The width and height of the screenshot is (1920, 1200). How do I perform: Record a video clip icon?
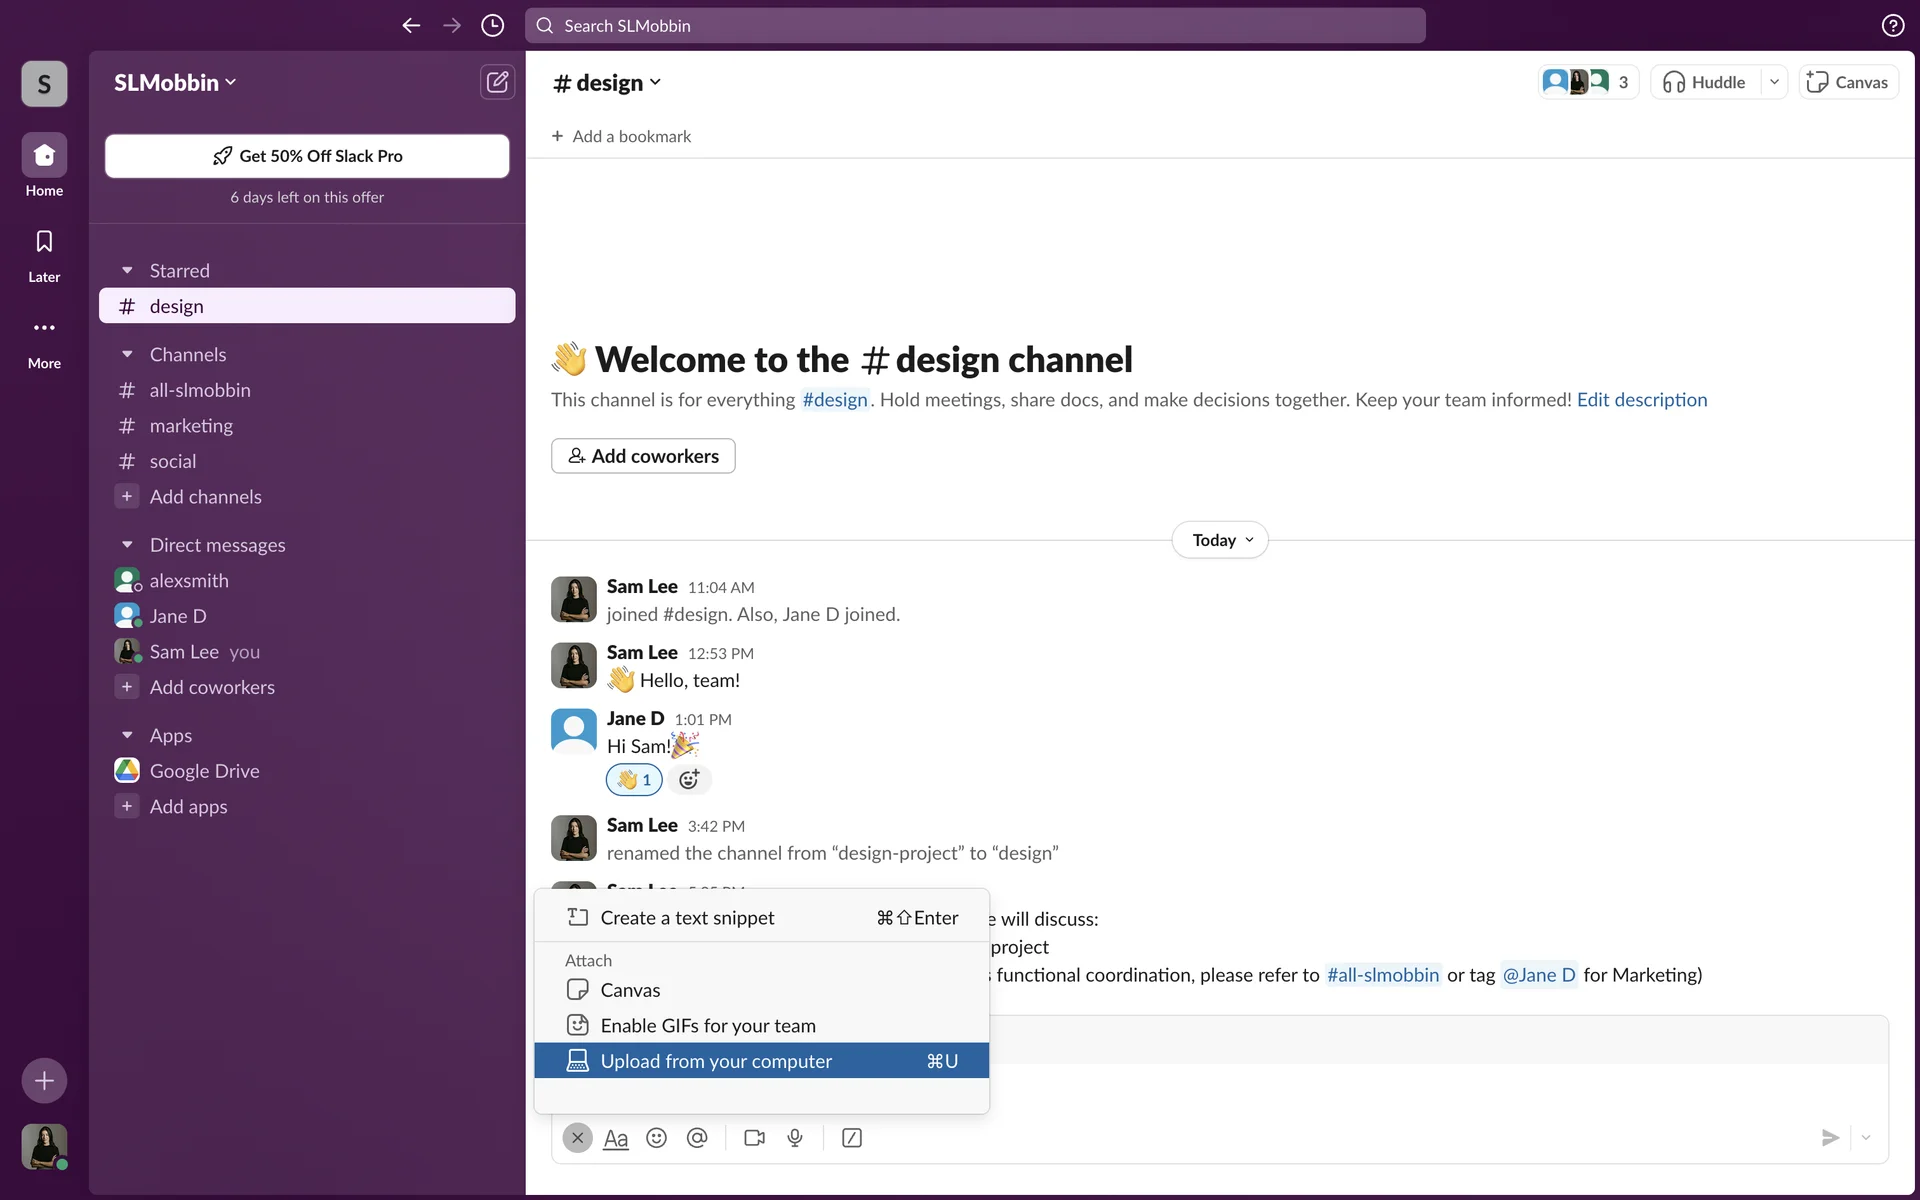coord(754,1138)
